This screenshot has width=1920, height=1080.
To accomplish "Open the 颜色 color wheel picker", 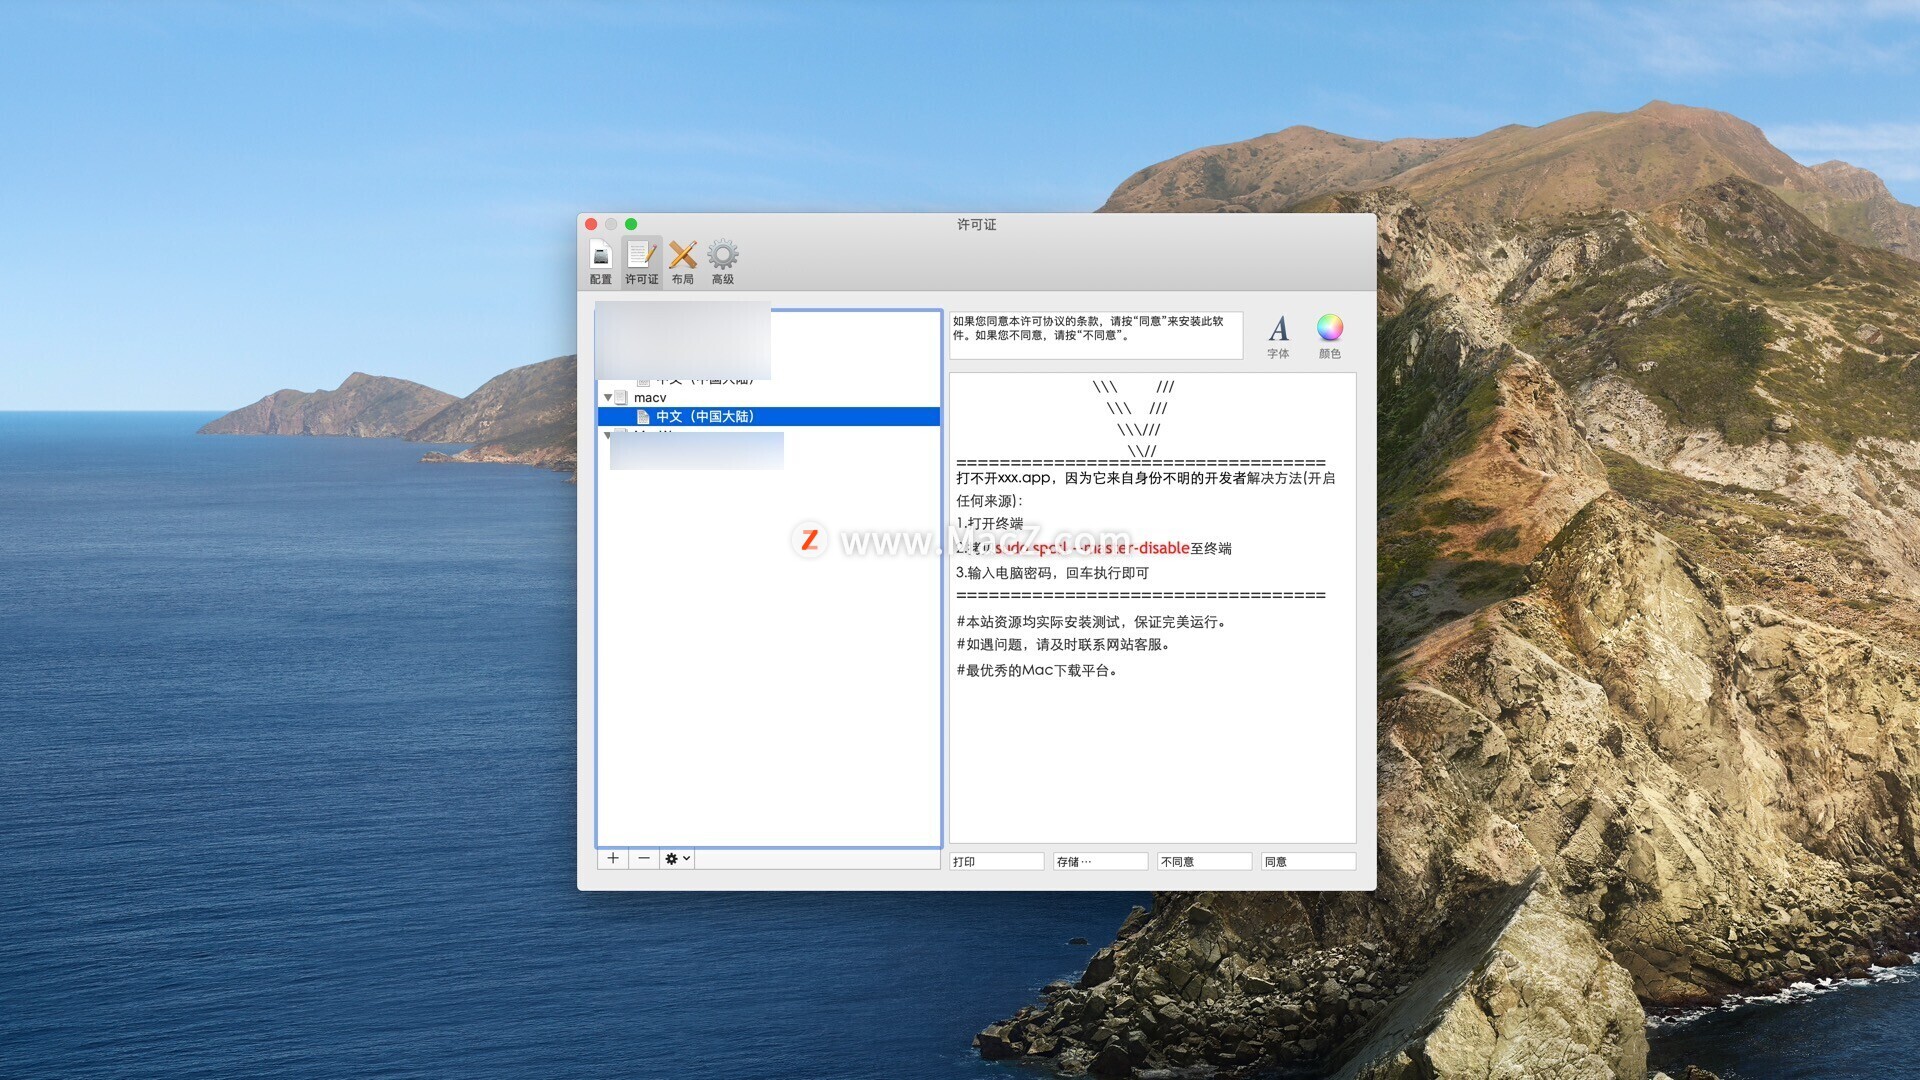I will coord(1329,336).
